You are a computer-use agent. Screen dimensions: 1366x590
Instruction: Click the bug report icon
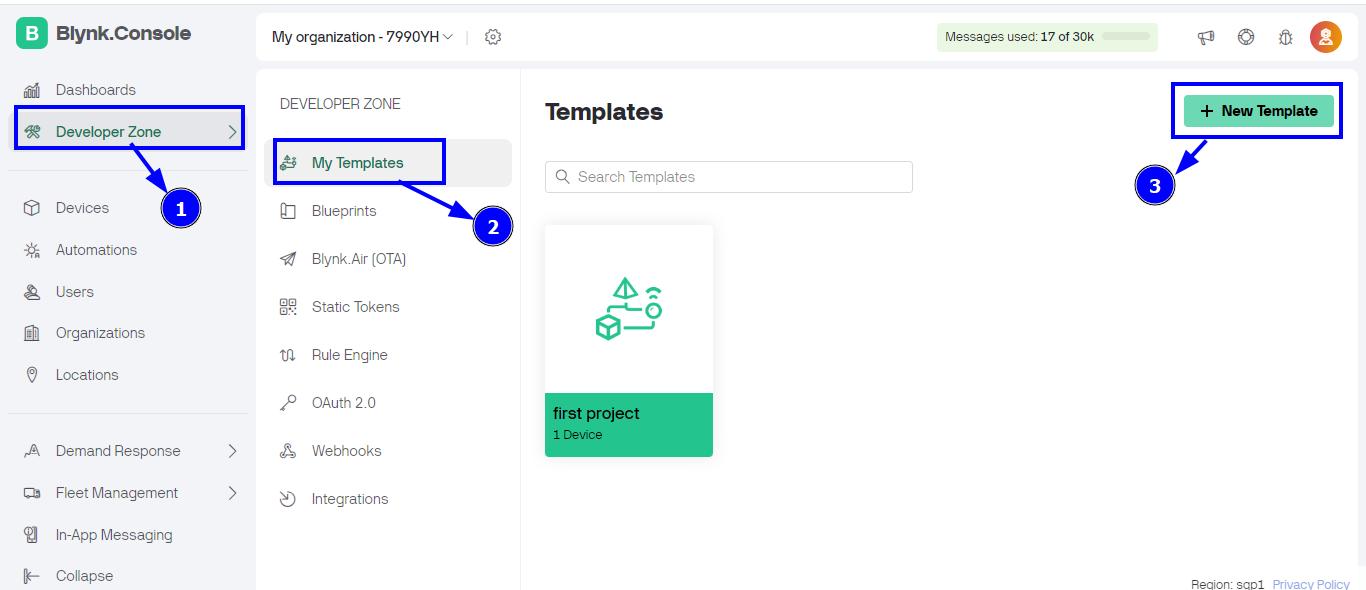click(x=1286, y=37)
